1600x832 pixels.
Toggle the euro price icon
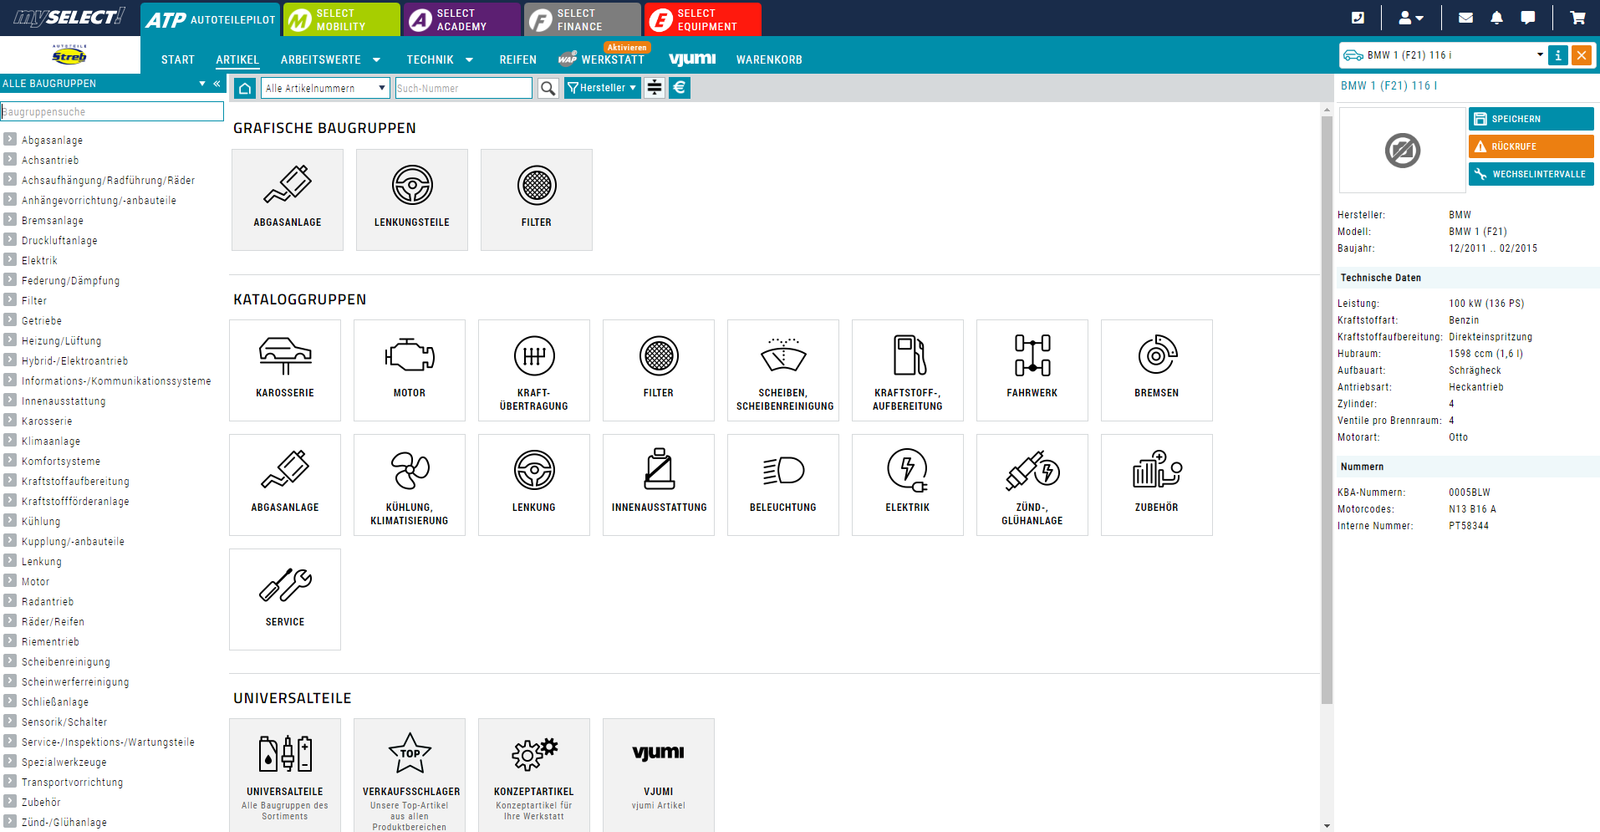point(679,88)
